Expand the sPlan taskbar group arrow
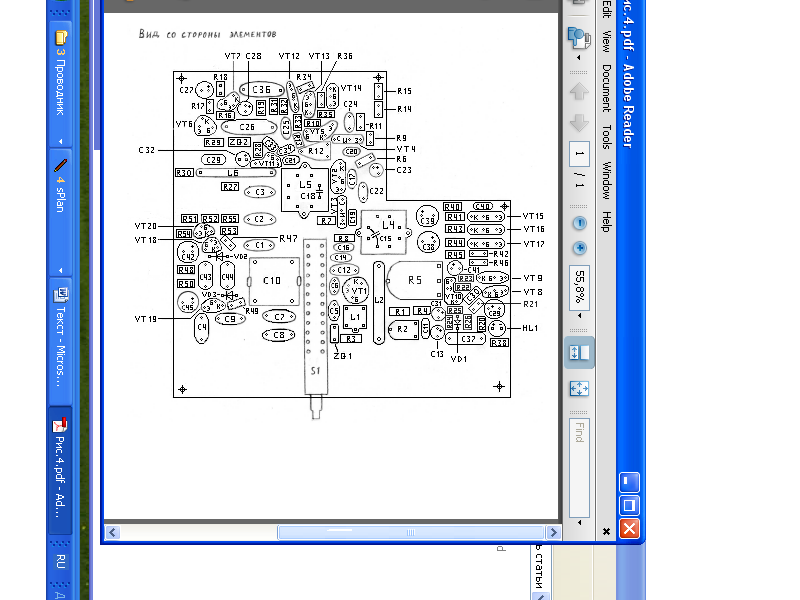Screen dimensions: 800x600 [60, 270]
